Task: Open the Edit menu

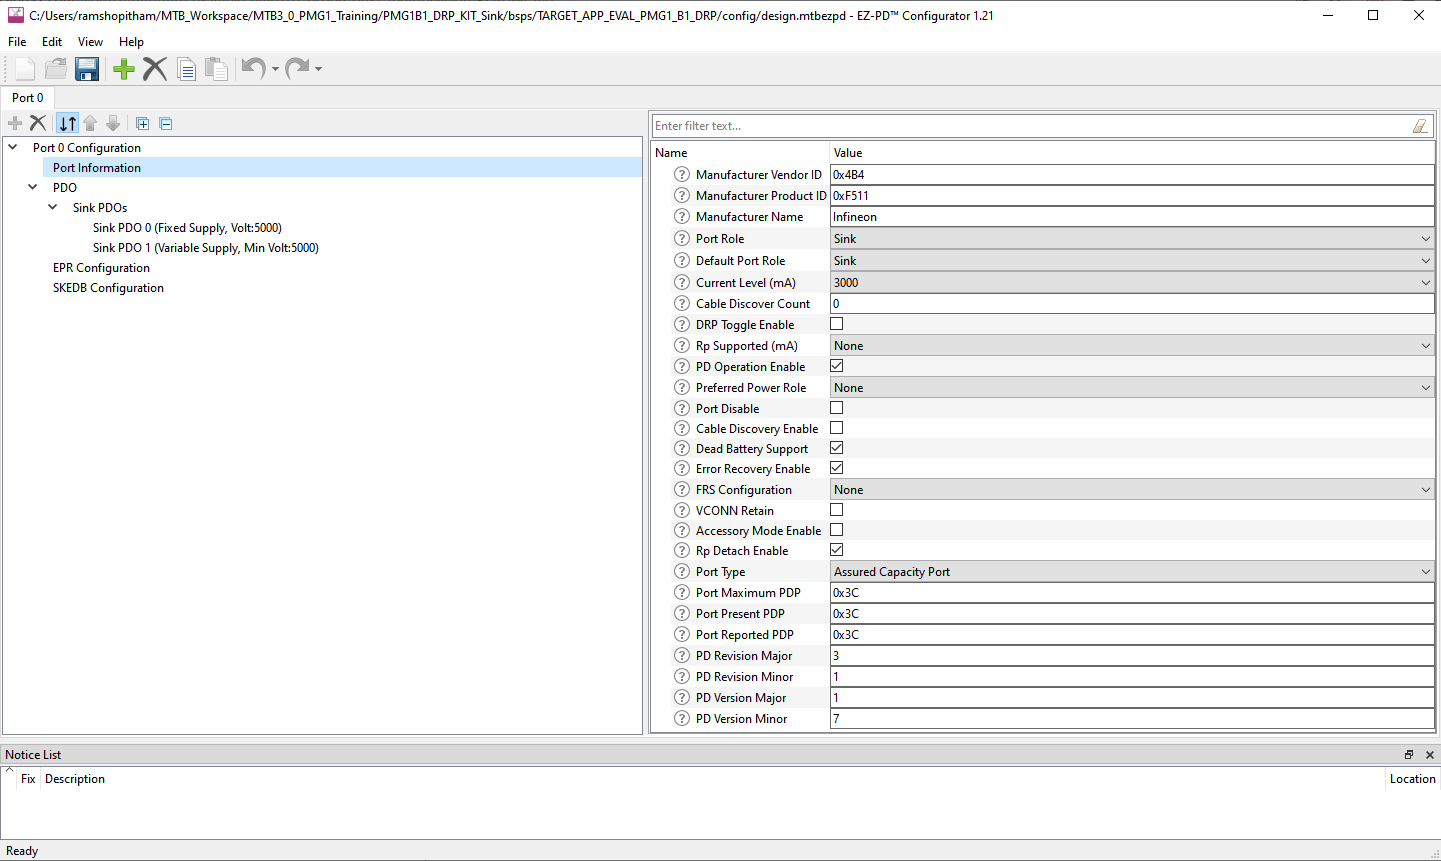Action: (52, 42)
